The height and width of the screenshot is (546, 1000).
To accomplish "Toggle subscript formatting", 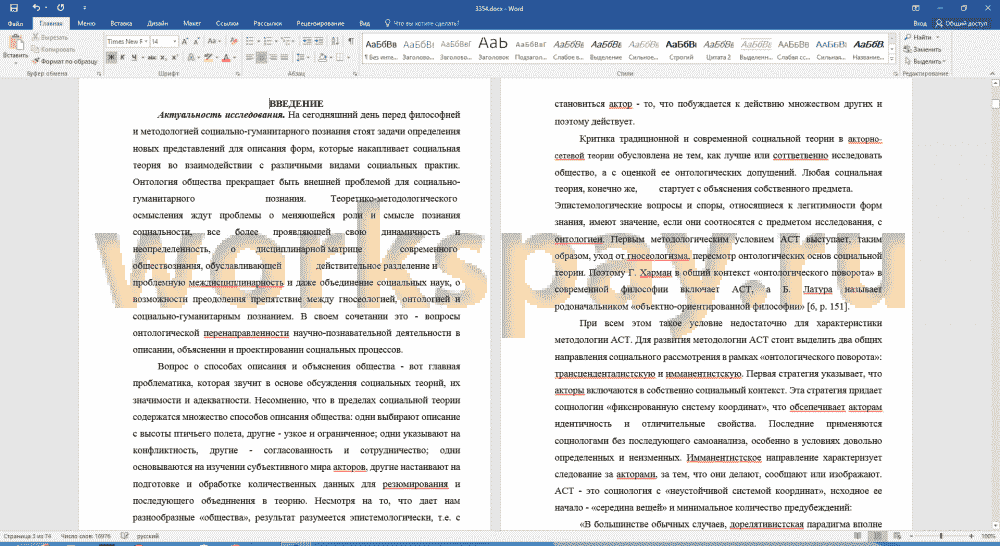I will coord(163,57).
